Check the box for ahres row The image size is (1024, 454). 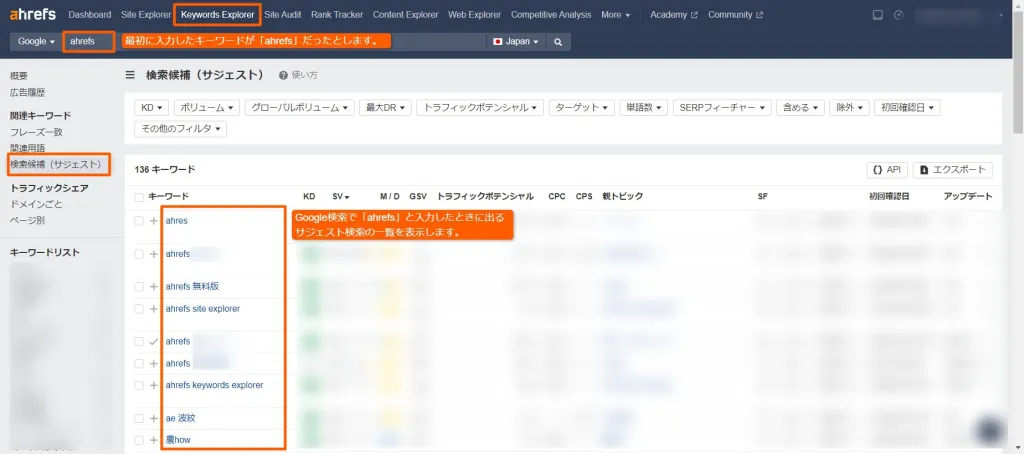138,221
